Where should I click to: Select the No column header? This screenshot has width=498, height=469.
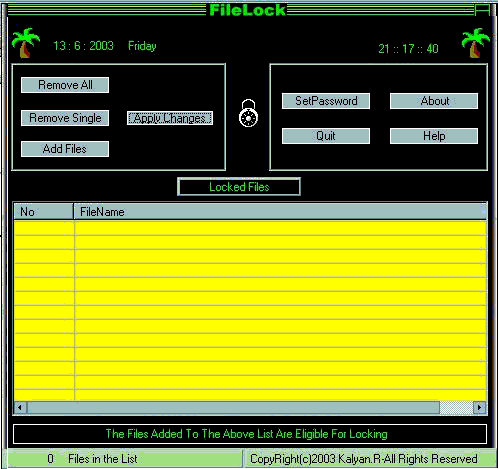click(x=43, y=212)
